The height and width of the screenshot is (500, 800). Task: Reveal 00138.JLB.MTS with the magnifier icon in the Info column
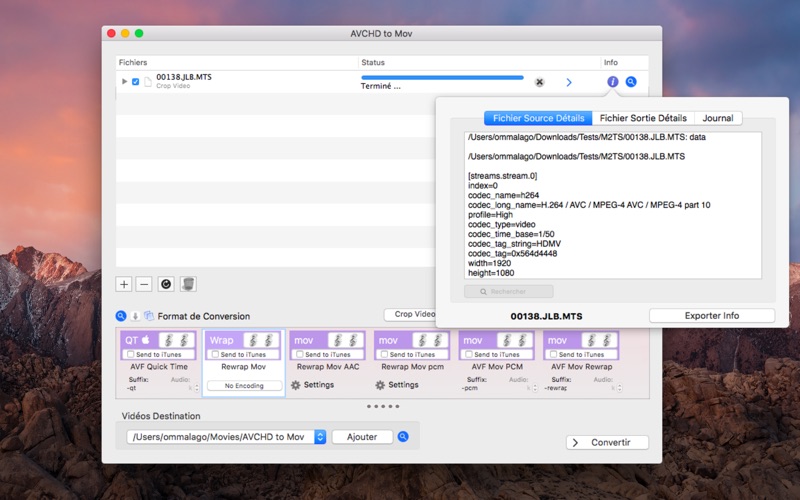631,82
